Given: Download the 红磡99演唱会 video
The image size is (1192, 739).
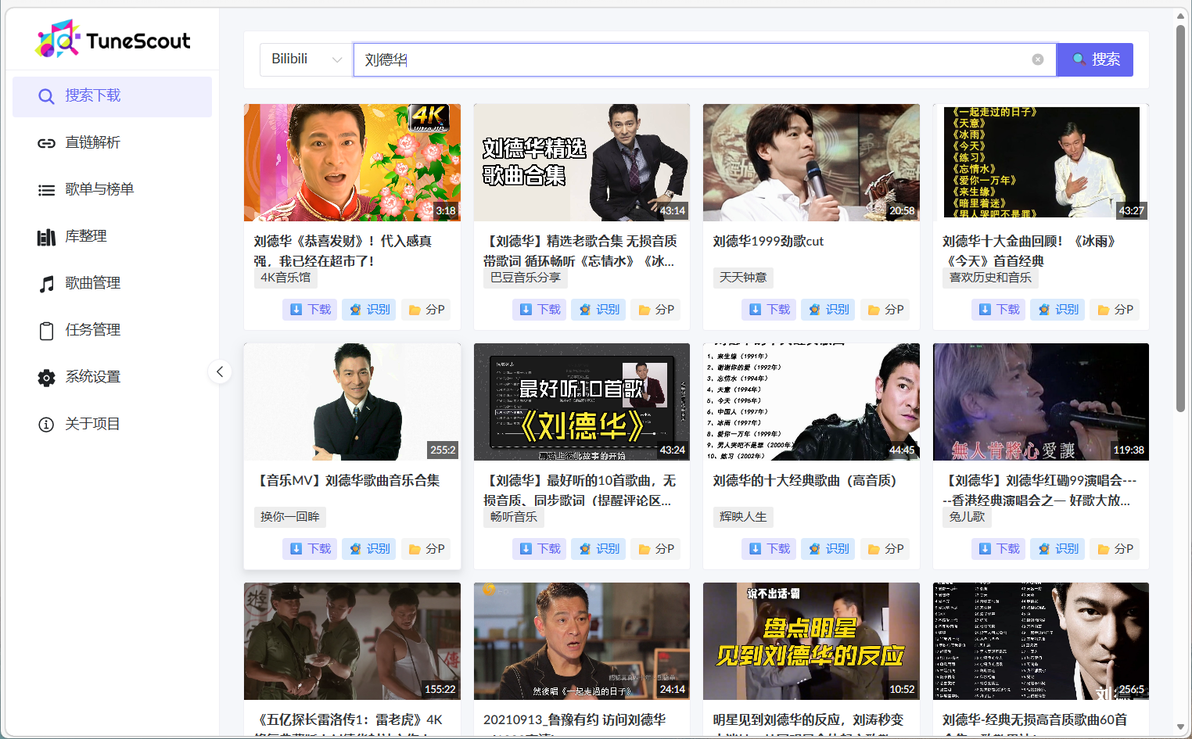Looking at the screenshot, I should (999, 549).
